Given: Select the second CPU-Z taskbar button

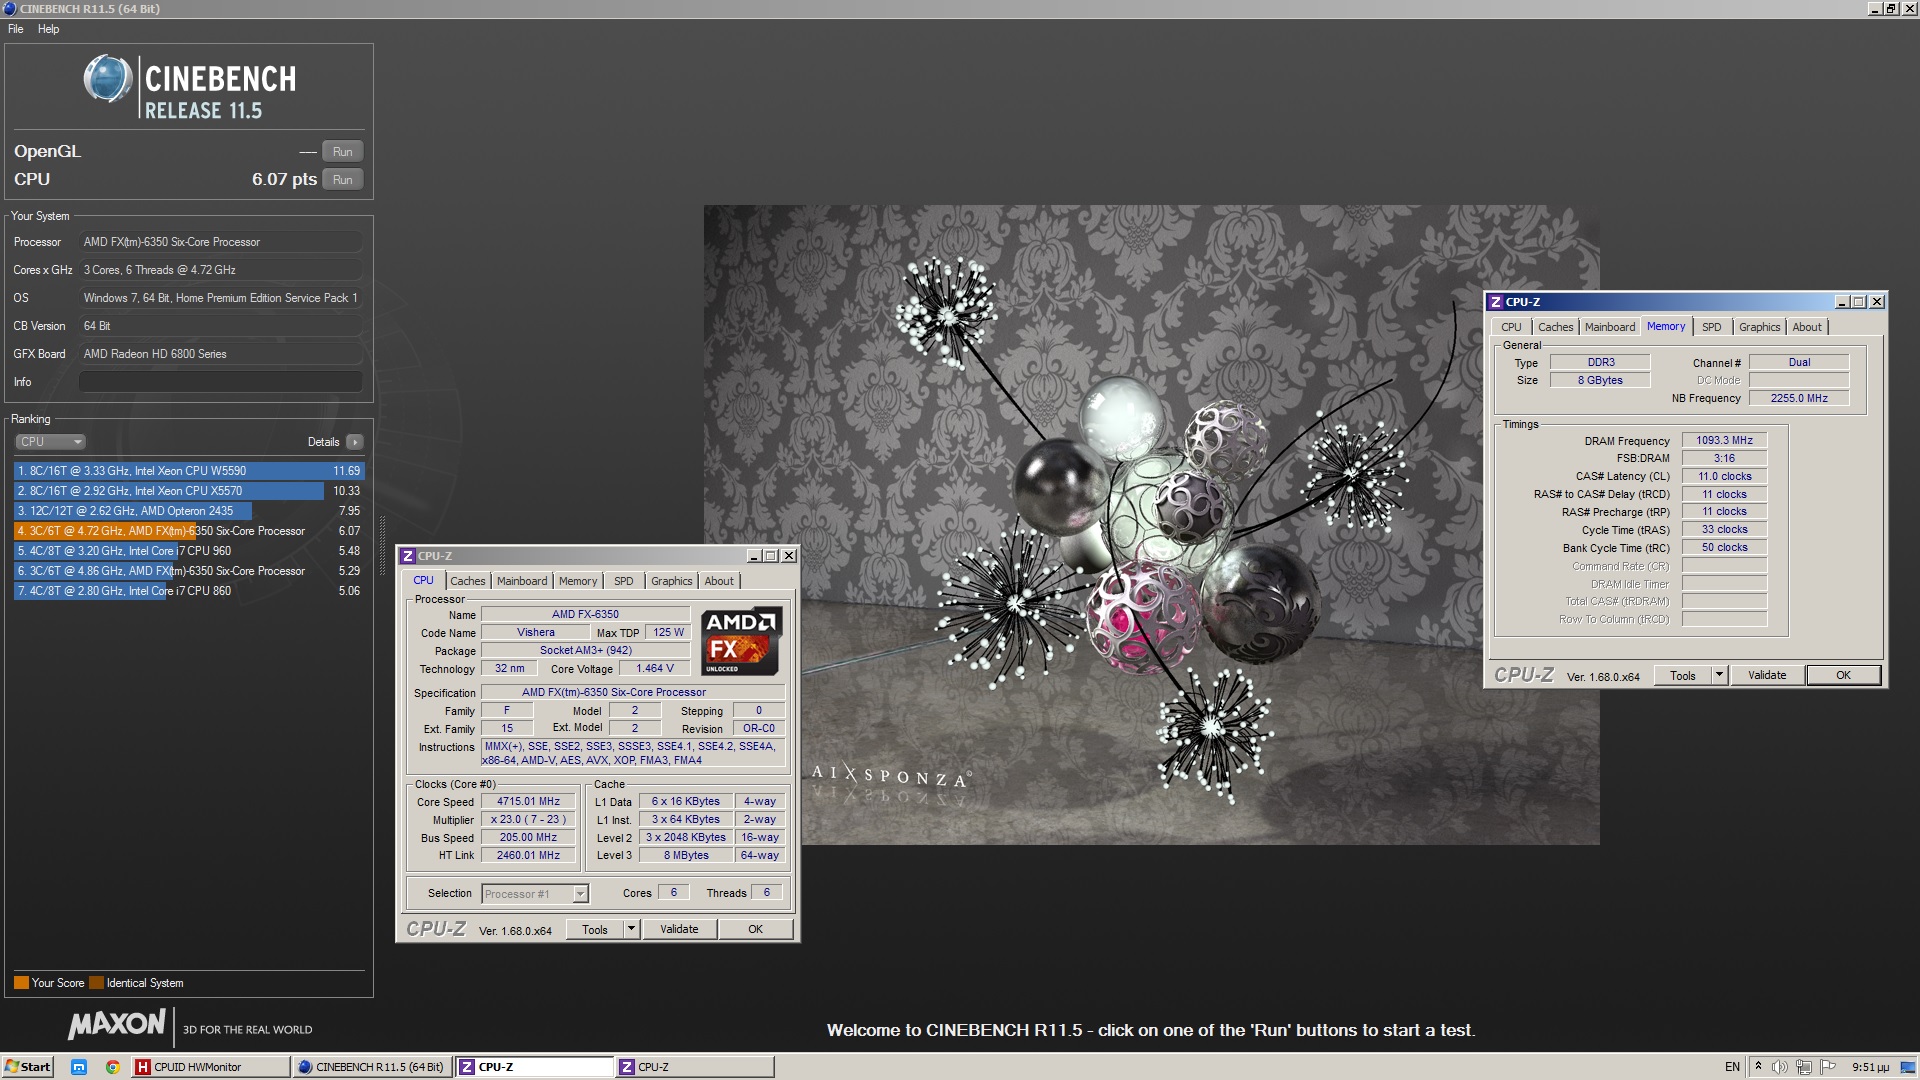Looking at the screenshot, I should [x=694, y=1067].
